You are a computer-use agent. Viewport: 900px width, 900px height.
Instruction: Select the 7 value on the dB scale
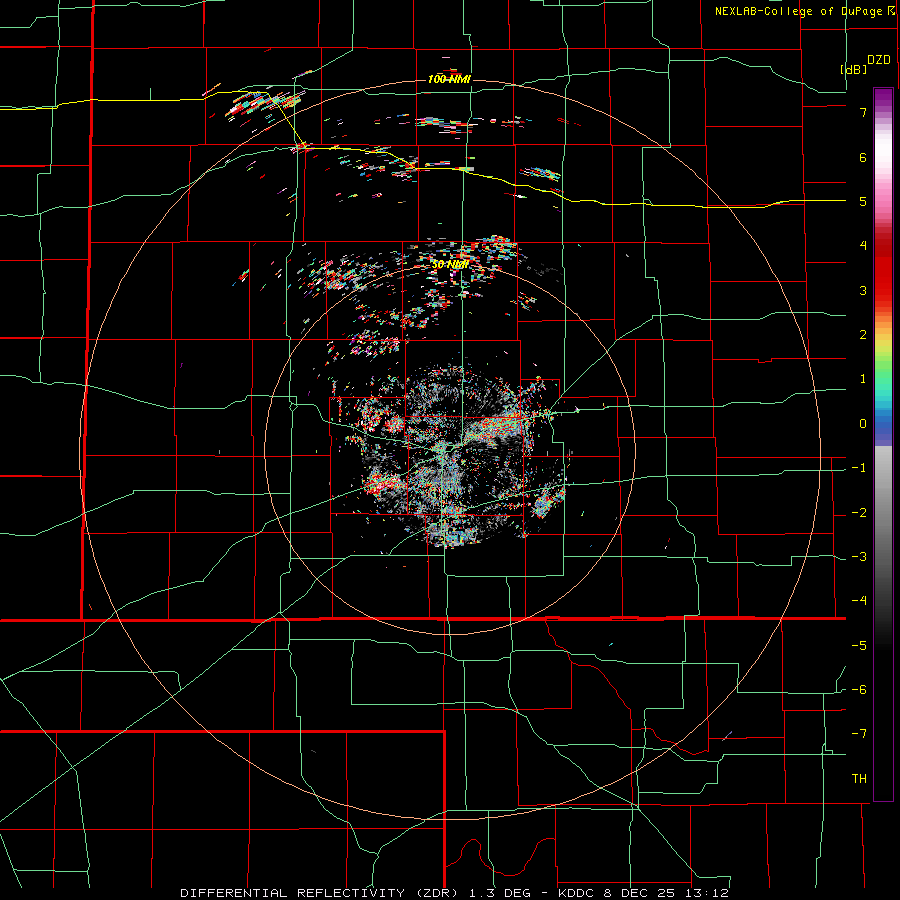tap(863, 112)
